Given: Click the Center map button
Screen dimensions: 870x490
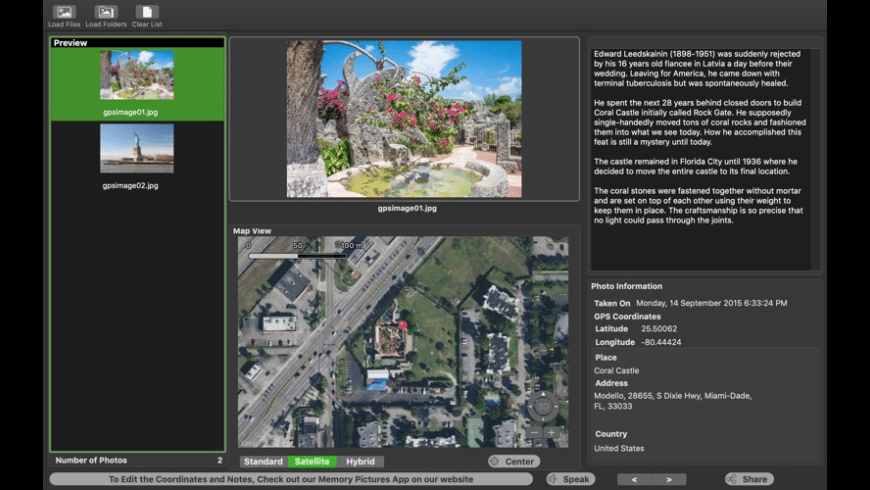Looking at the screenshot, I should [514, 461].
